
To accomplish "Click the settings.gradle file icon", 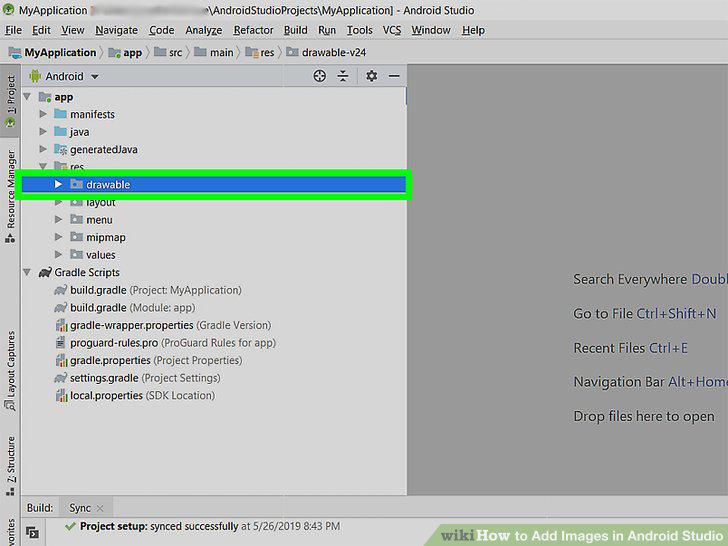I will coord(61,378).
